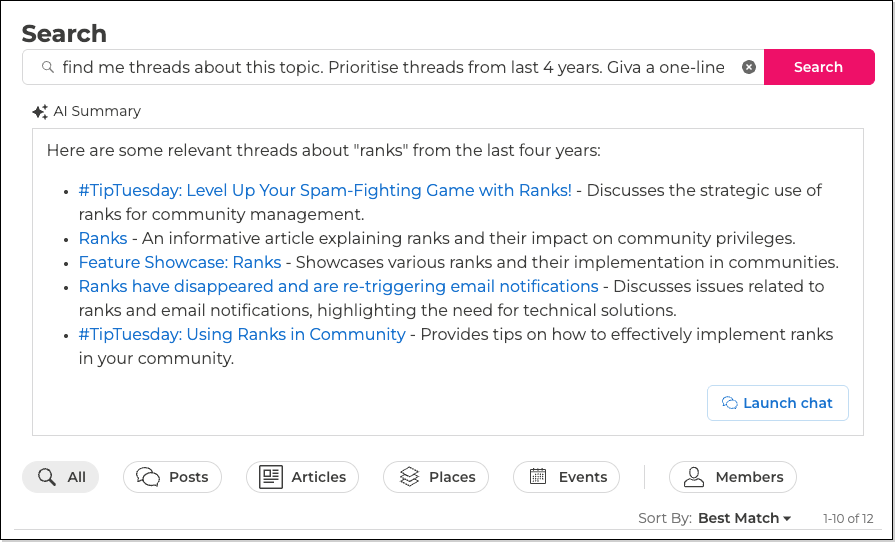The height and width of the screenshot is (542, 895).
Task: Clear the search query with X icon
Action: [749, 67]
